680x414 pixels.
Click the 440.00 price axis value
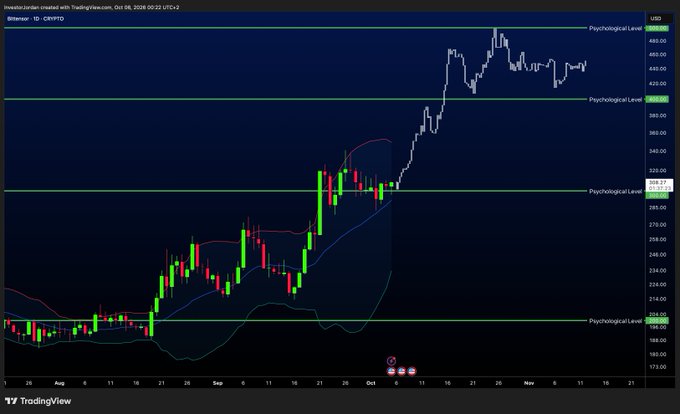(x=658, y=68)
